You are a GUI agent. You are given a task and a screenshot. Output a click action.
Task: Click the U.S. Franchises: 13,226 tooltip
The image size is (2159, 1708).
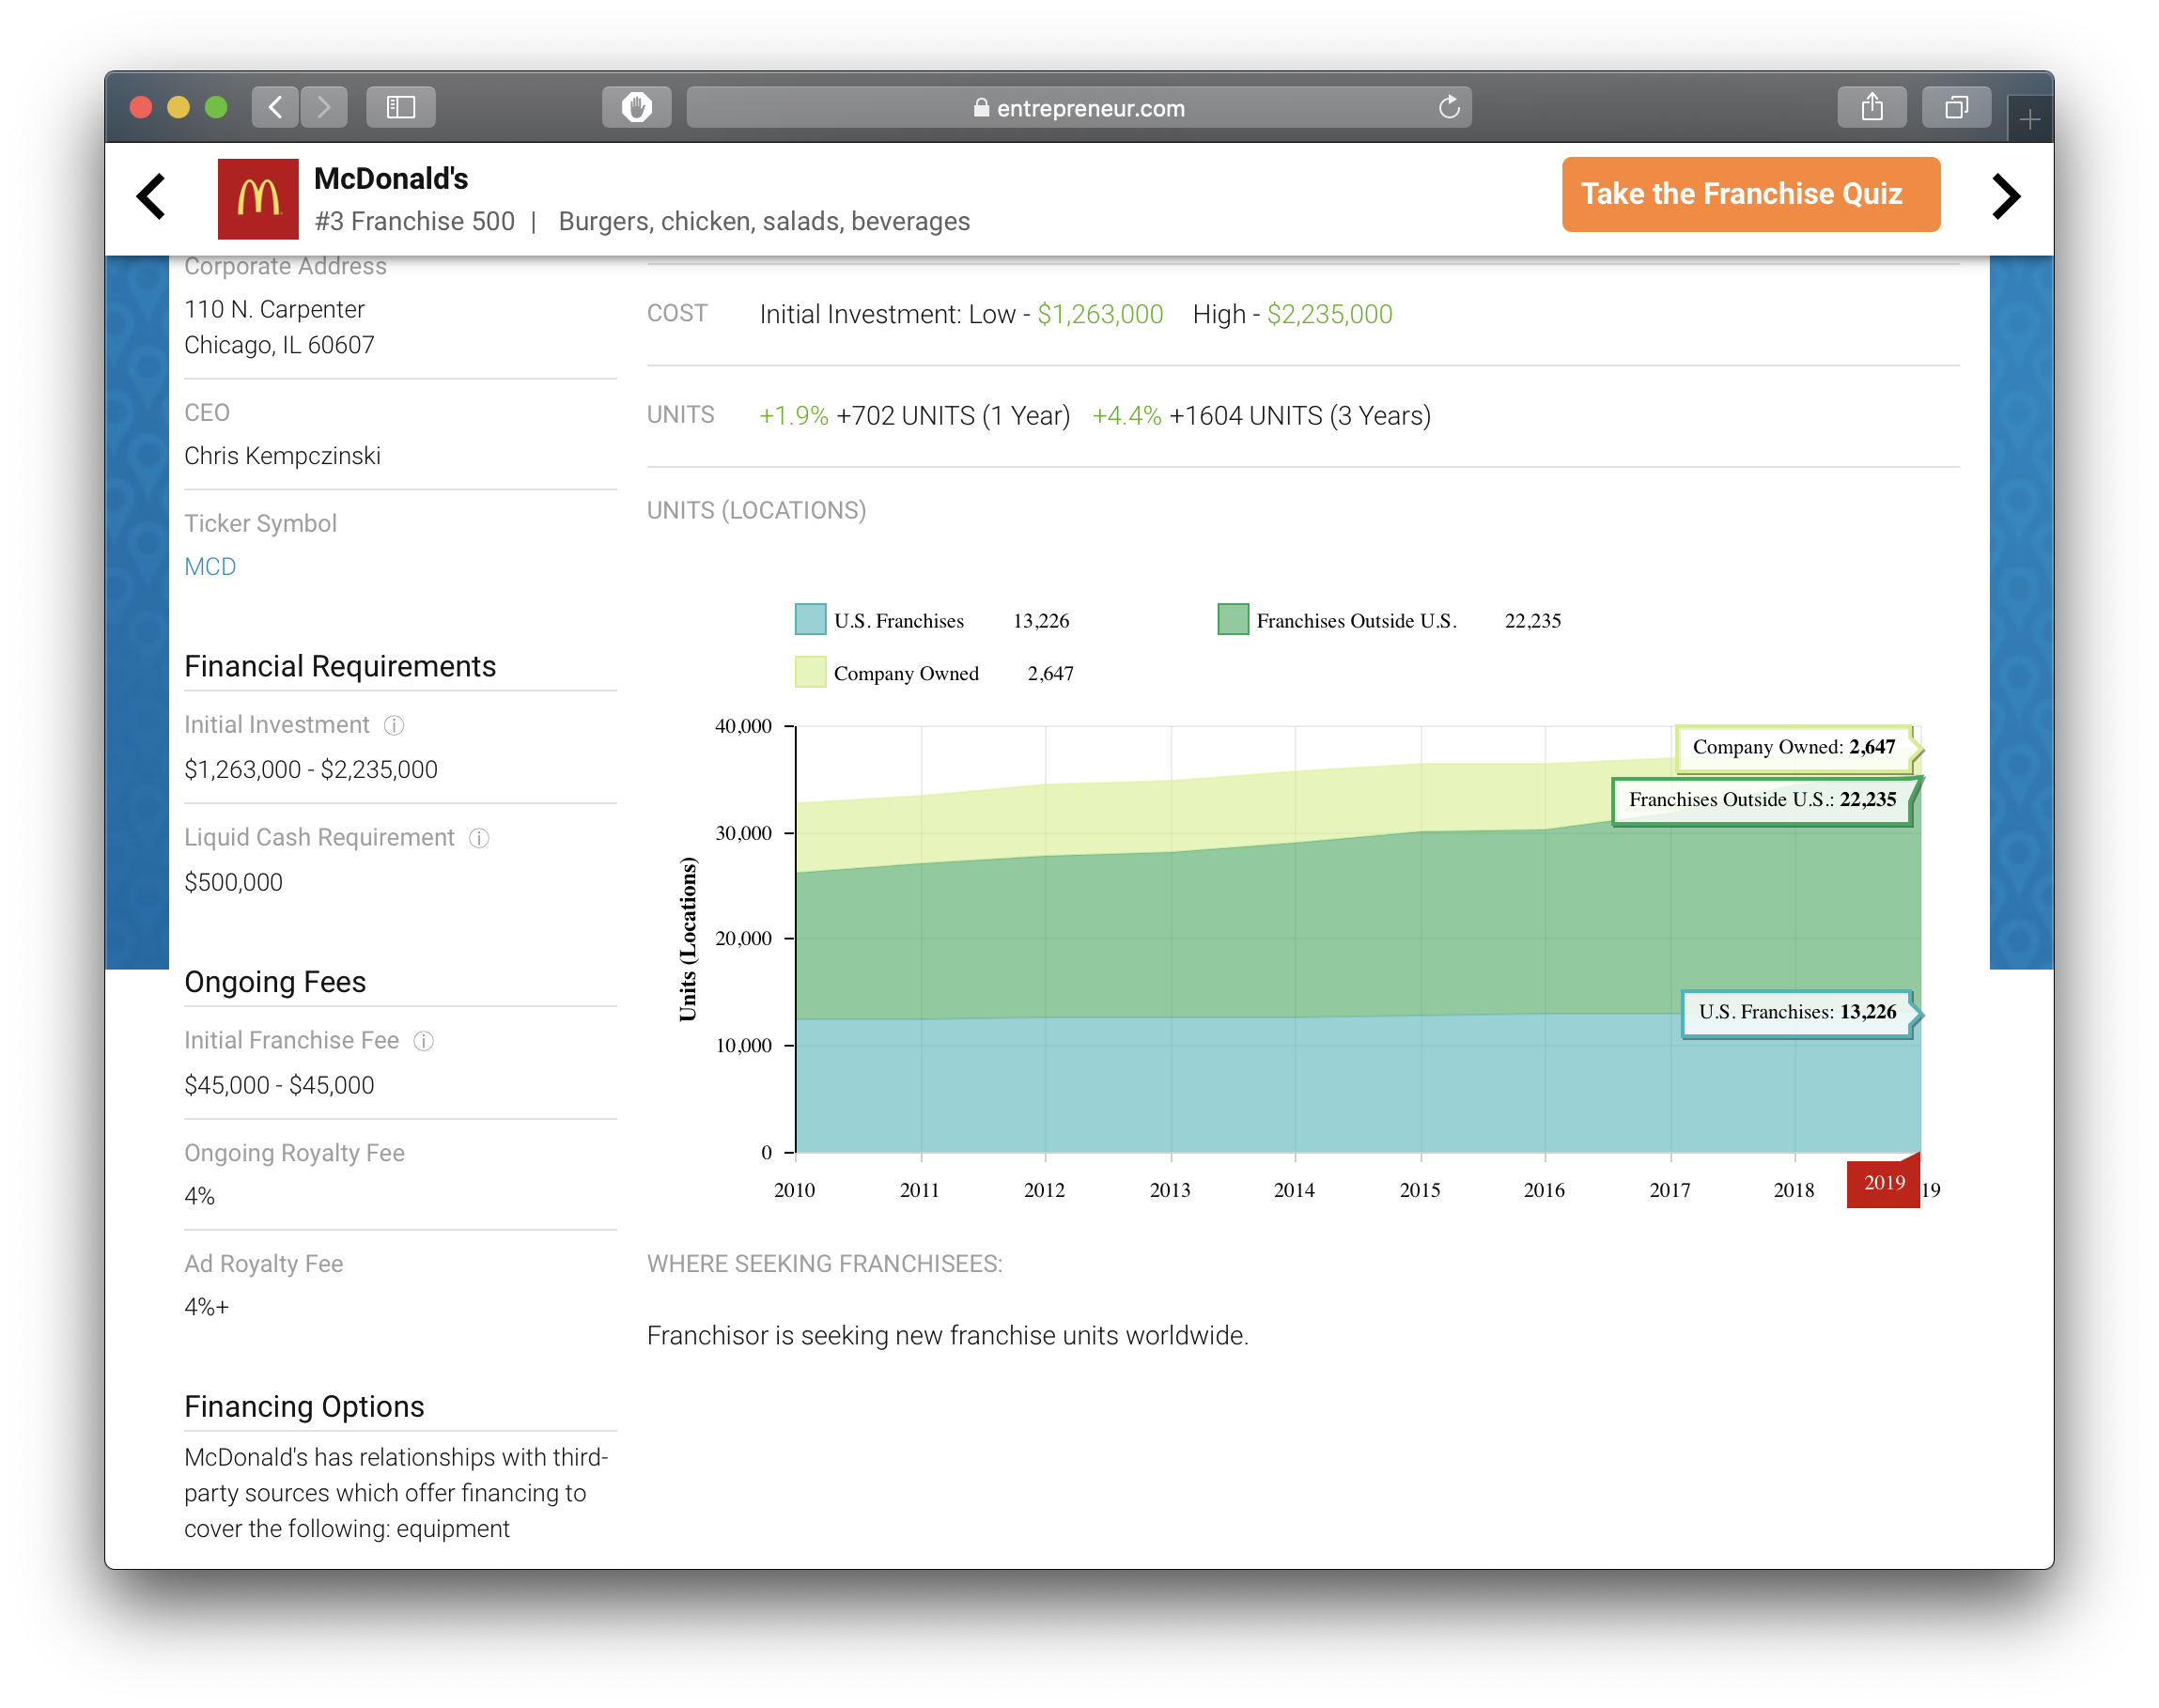click(1797, 1012)
